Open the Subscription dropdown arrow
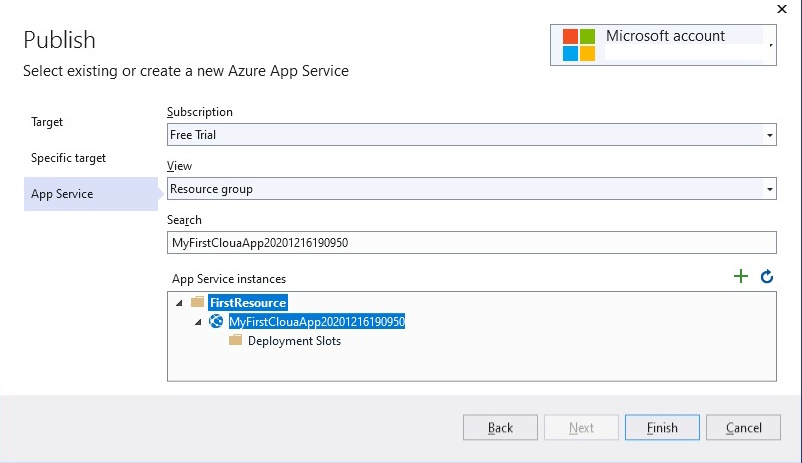This screenshot has width=802, height=463. click(x=769, y=135)
